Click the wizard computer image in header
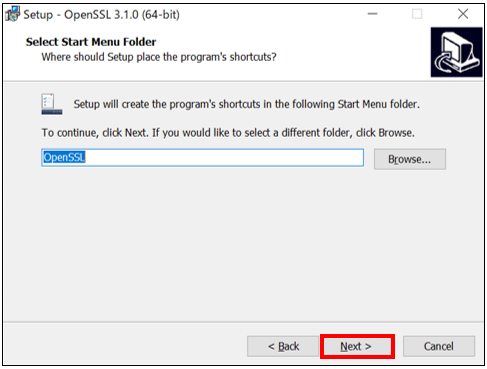This screenshot has width=487, height=369. click(456, 52)
